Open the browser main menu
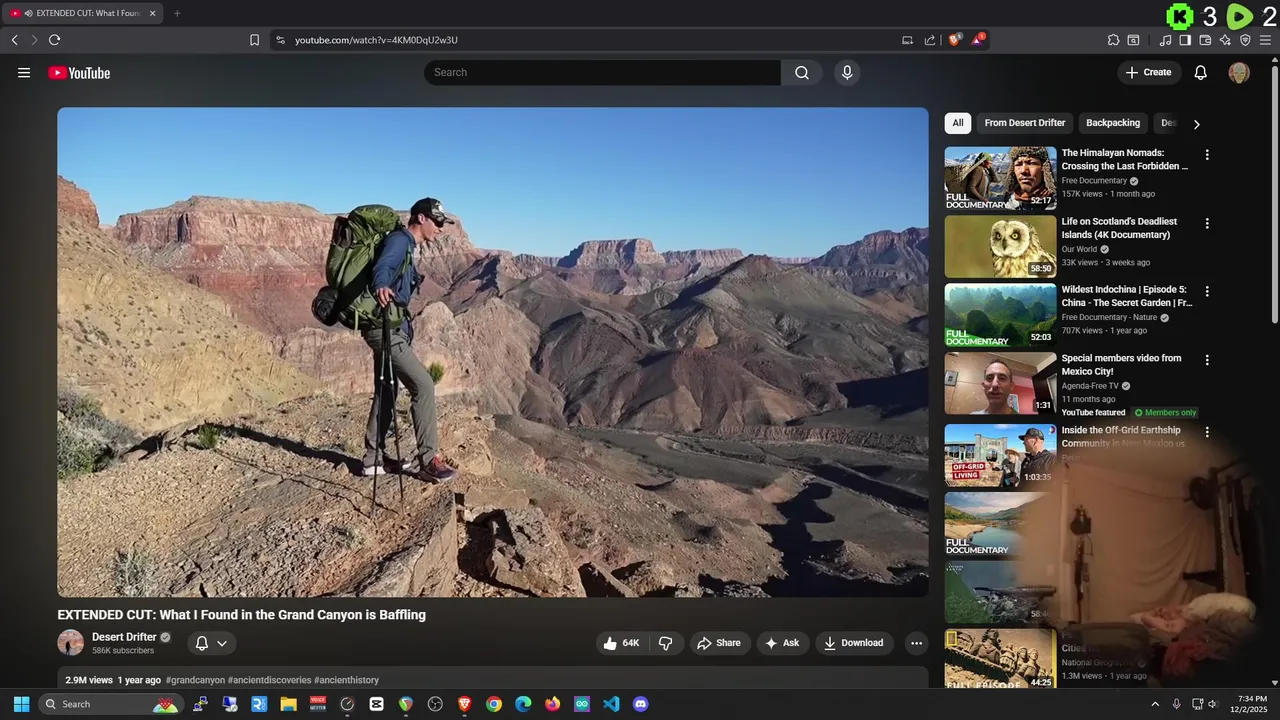Screen dimensions: 1280x720 pos(1266,40)
